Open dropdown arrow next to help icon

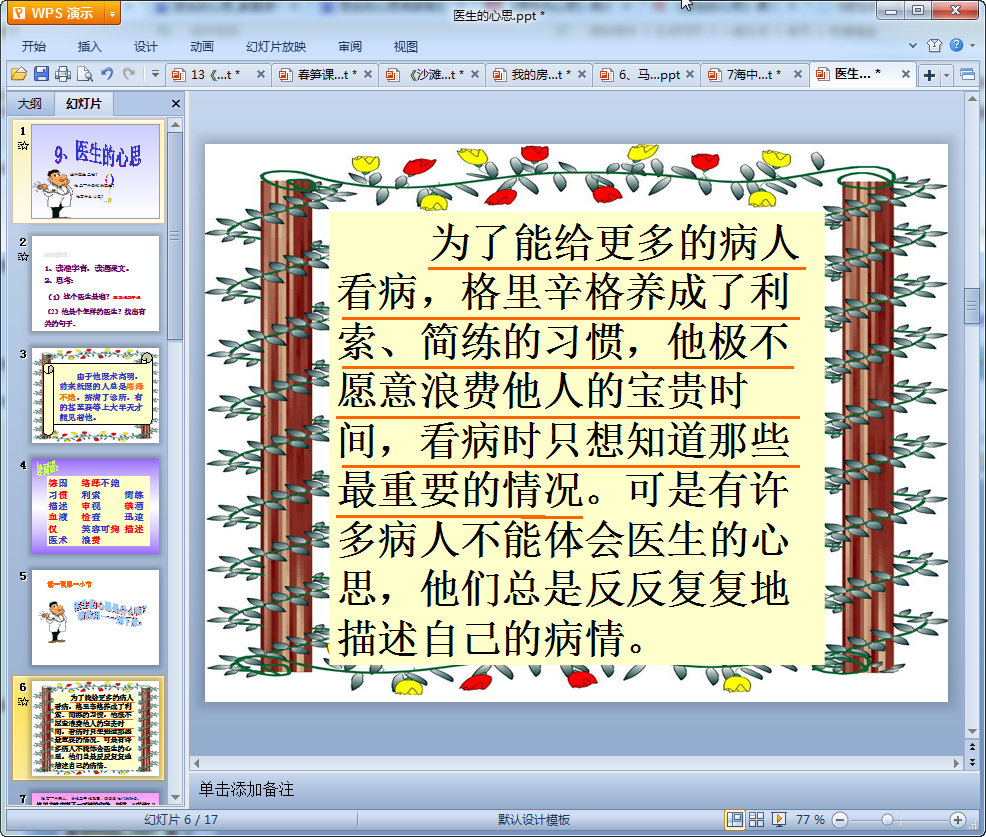click(973, 45)
